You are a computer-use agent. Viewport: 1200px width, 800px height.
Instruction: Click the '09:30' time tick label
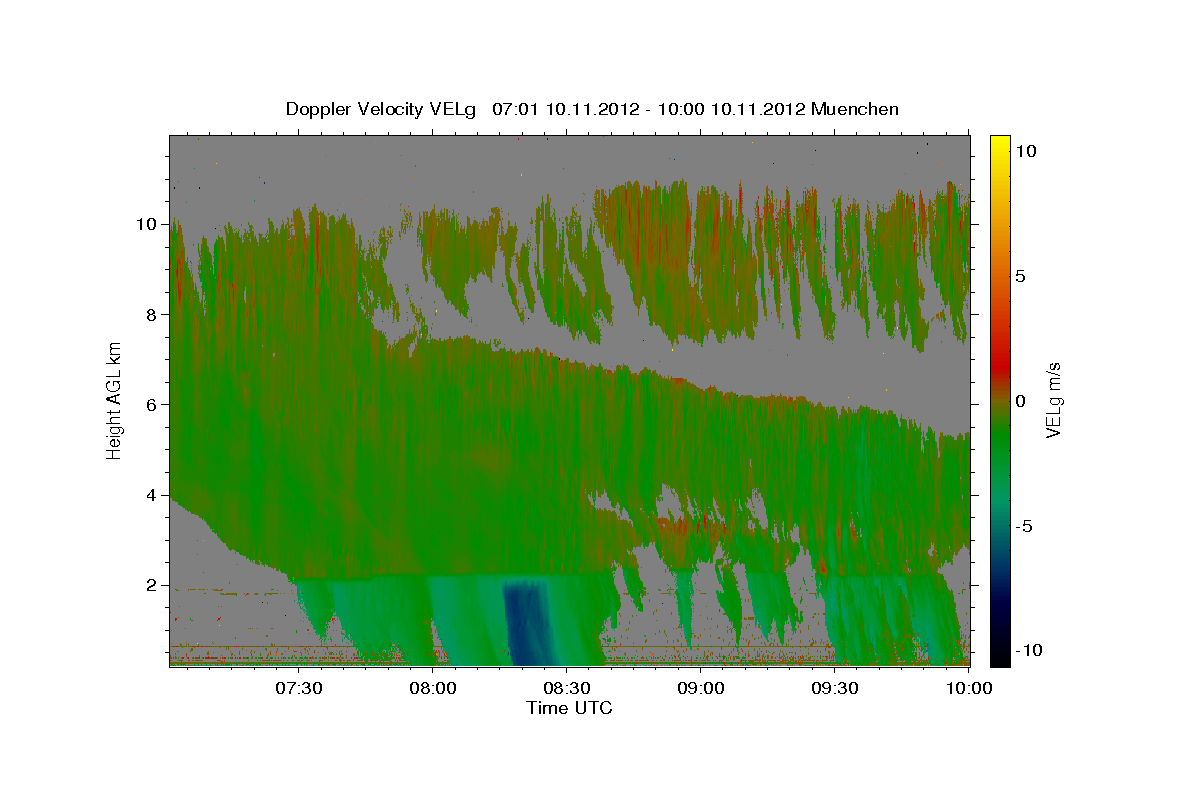click(835, 688)
